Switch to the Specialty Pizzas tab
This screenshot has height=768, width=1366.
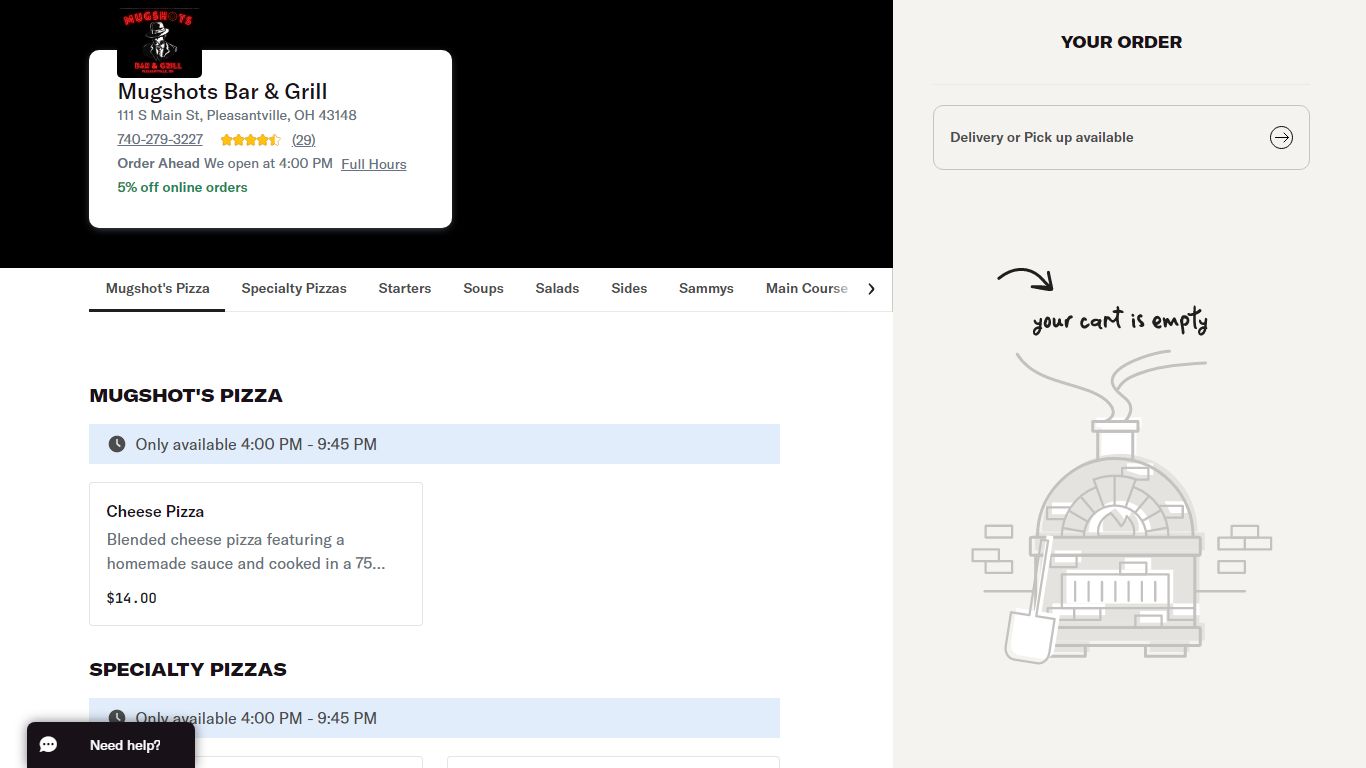294,289
